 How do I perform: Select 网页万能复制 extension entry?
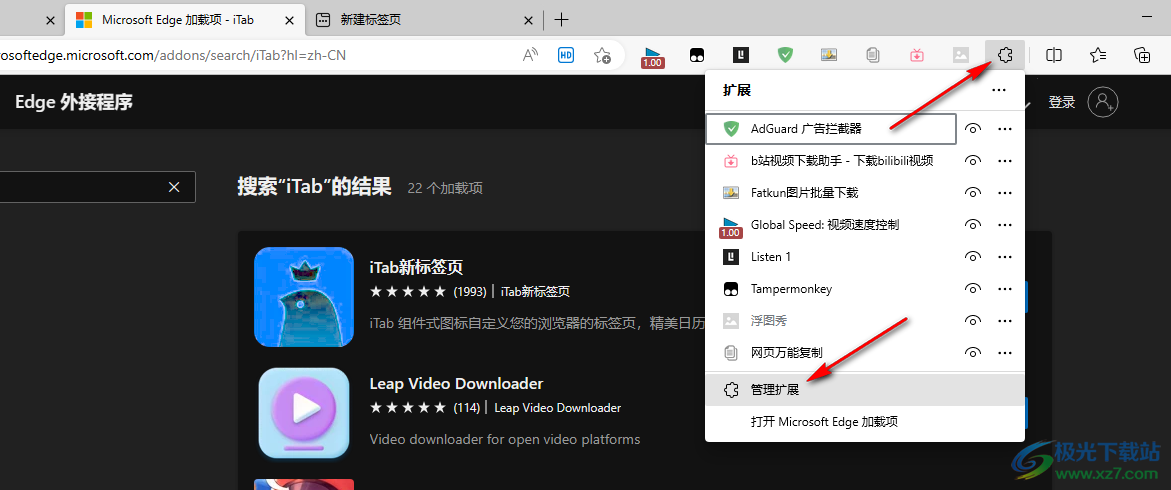coord(830,353)
